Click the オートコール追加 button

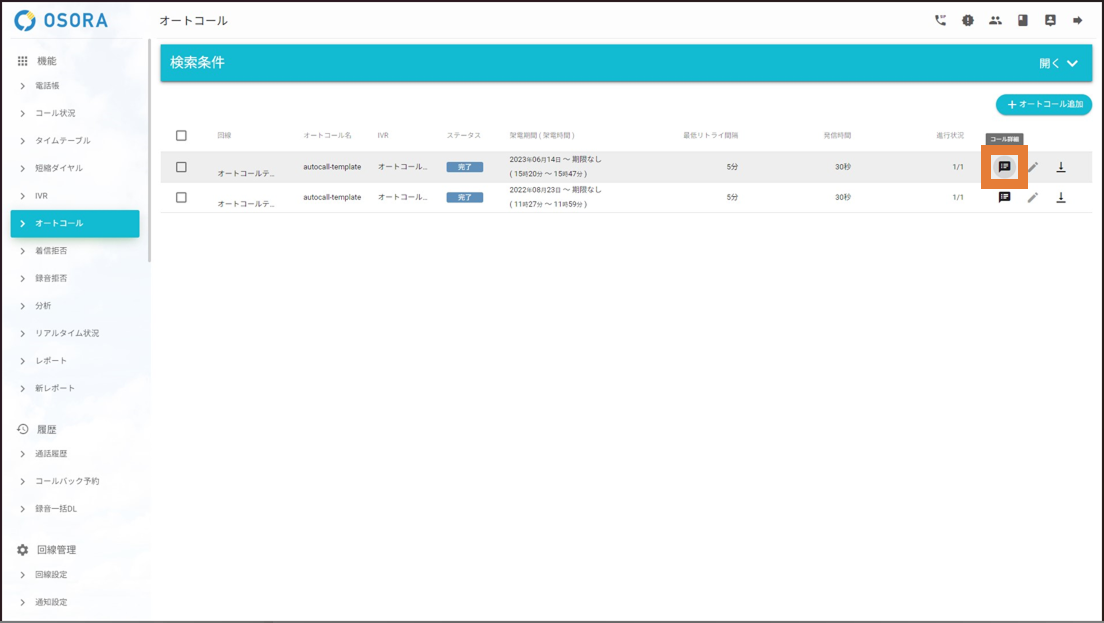(1043, 104)
